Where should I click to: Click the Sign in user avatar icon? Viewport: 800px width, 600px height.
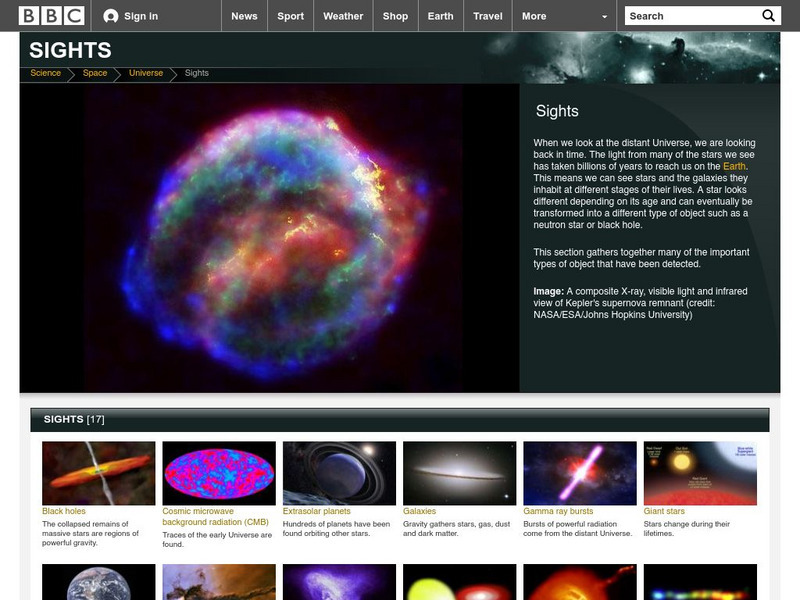(x=110, y=16)
